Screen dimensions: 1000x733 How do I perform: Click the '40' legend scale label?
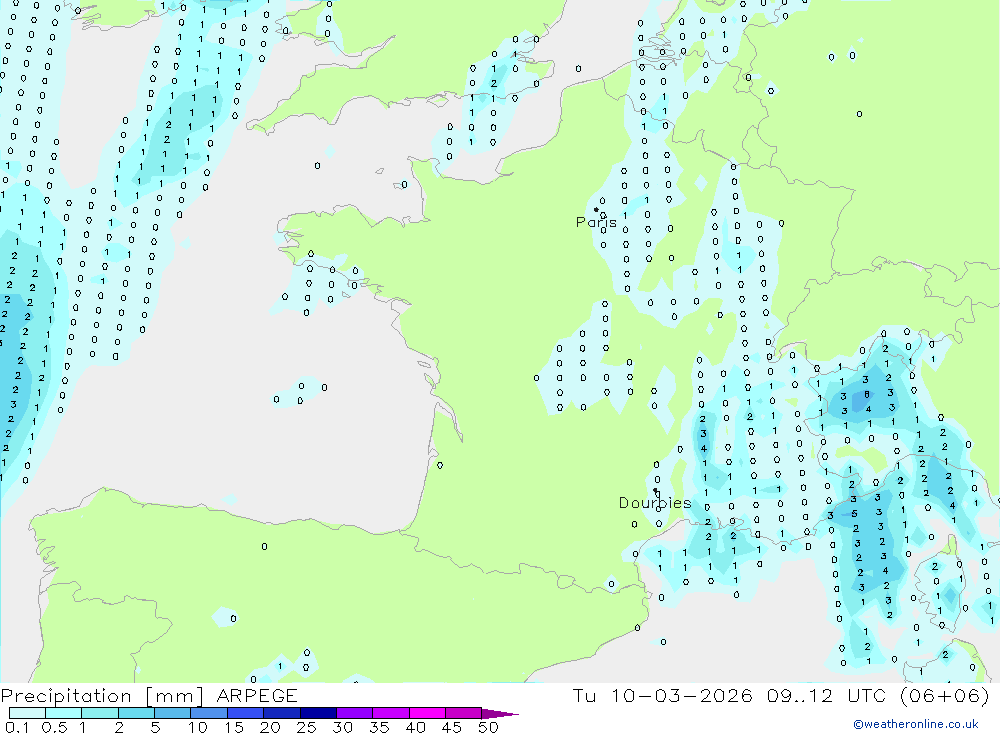point(416,727)
